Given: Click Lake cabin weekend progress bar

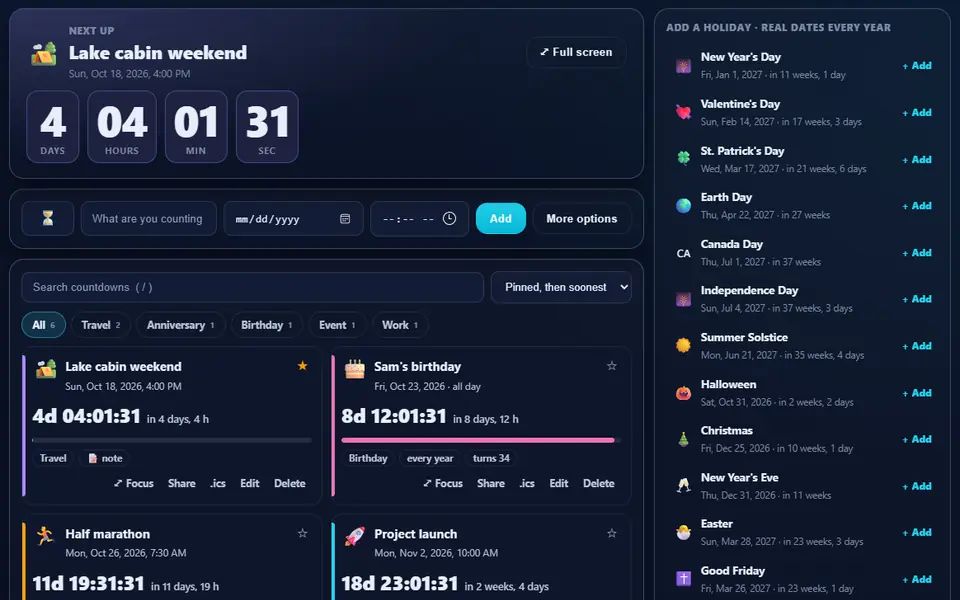Looking at the screenshot, I should click(171, 440).
